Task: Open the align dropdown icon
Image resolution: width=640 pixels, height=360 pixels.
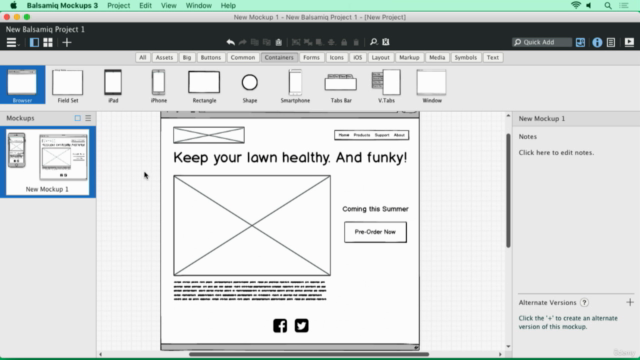Action: (331, 42)
